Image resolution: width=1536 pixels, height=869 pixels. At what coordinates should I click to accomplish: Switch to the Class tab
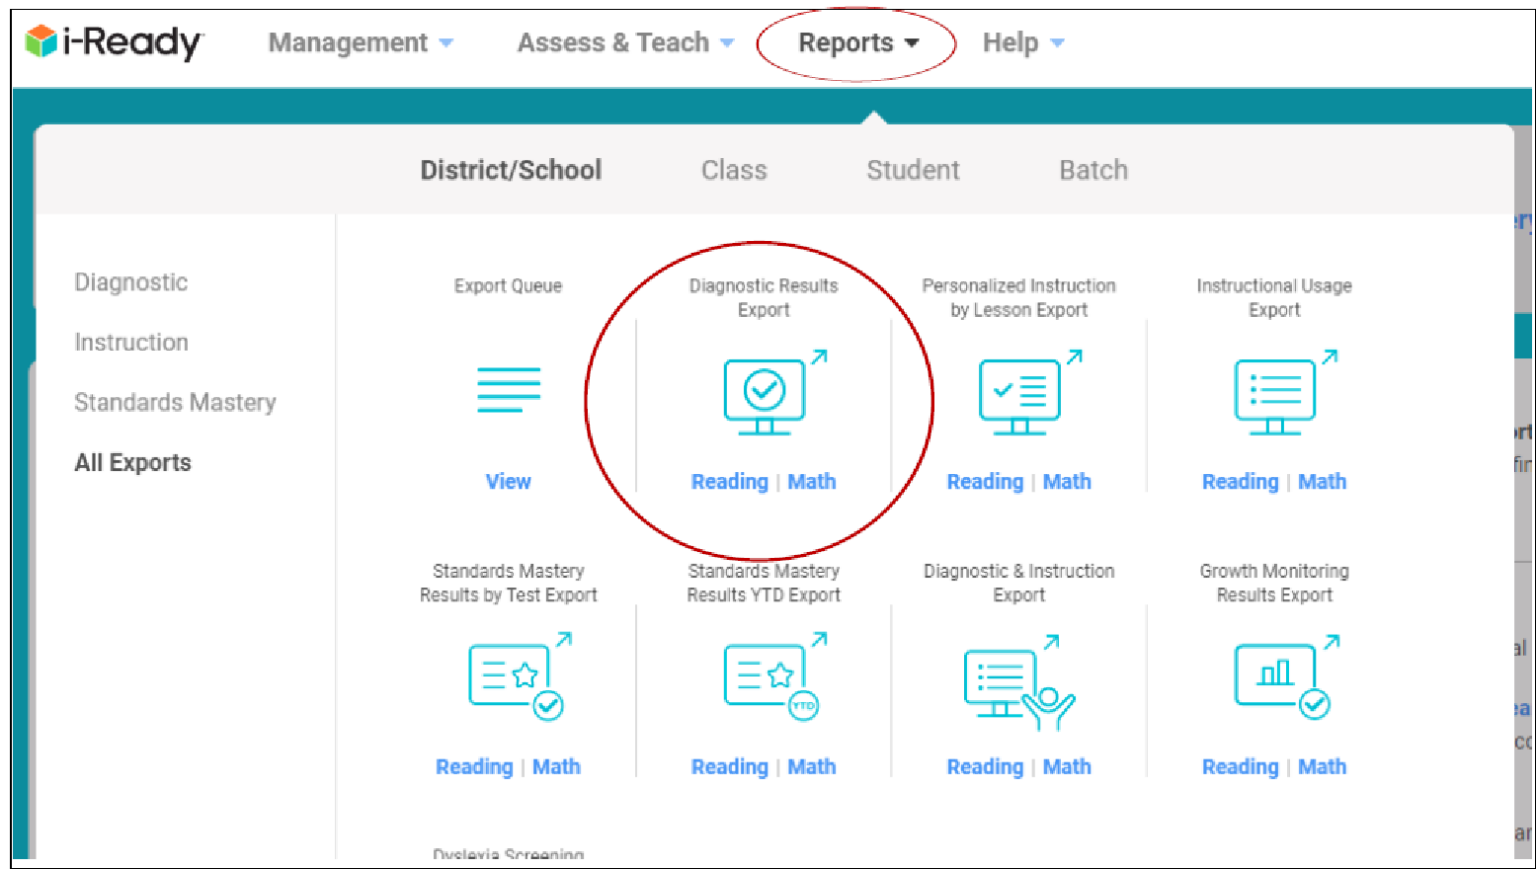pos(733,170)
